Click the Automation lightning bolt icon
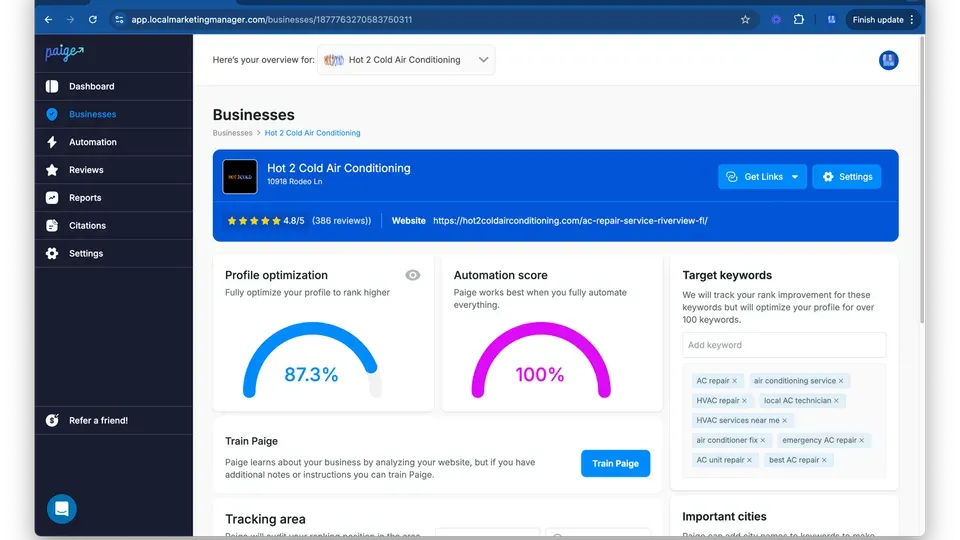Viewport: 960px width, 540px height. pyautogui.click(x=52, y=142)
